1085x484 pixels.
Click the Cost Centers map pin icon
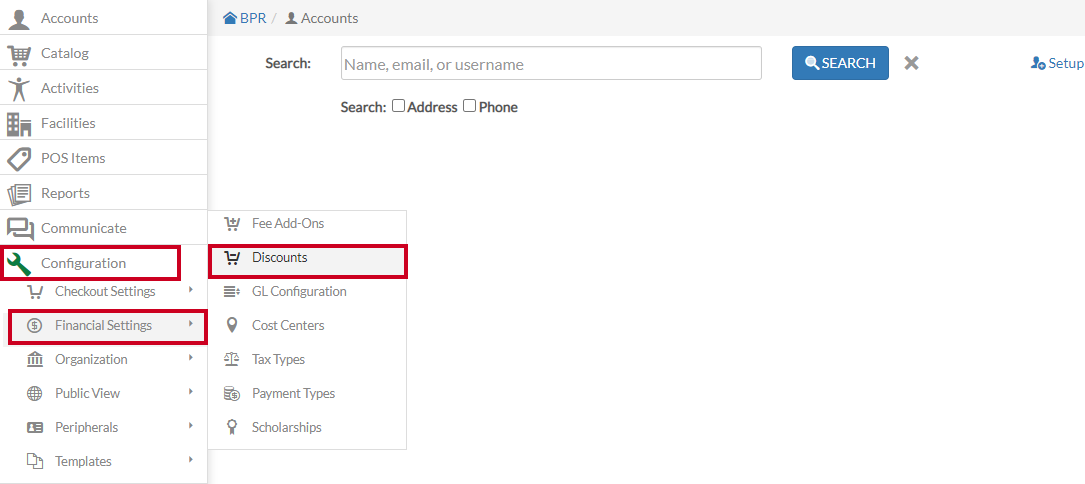232,325
